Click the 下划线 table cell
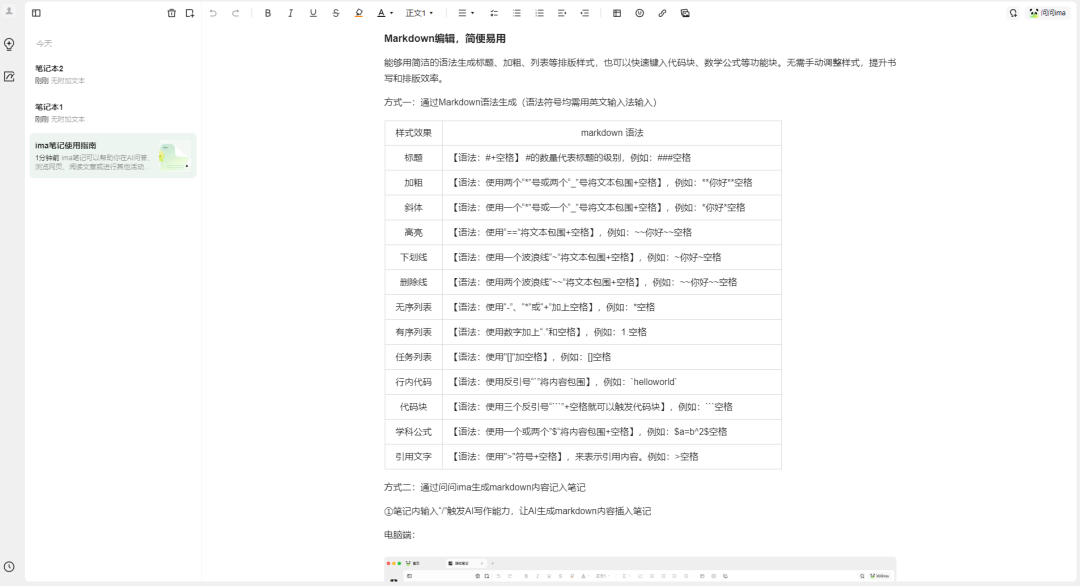The width and height of the screenshot is (1080, 586). 413,258
